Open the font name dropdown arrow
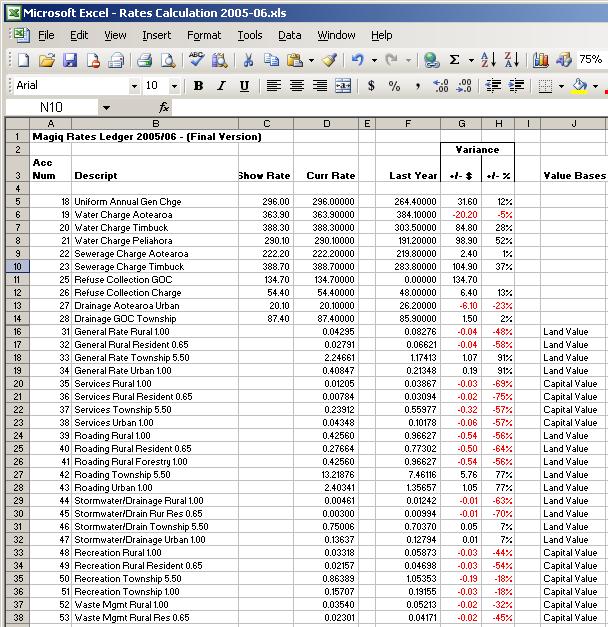Image resolution: width=608 pixels, height=627 pixels. 134,86
